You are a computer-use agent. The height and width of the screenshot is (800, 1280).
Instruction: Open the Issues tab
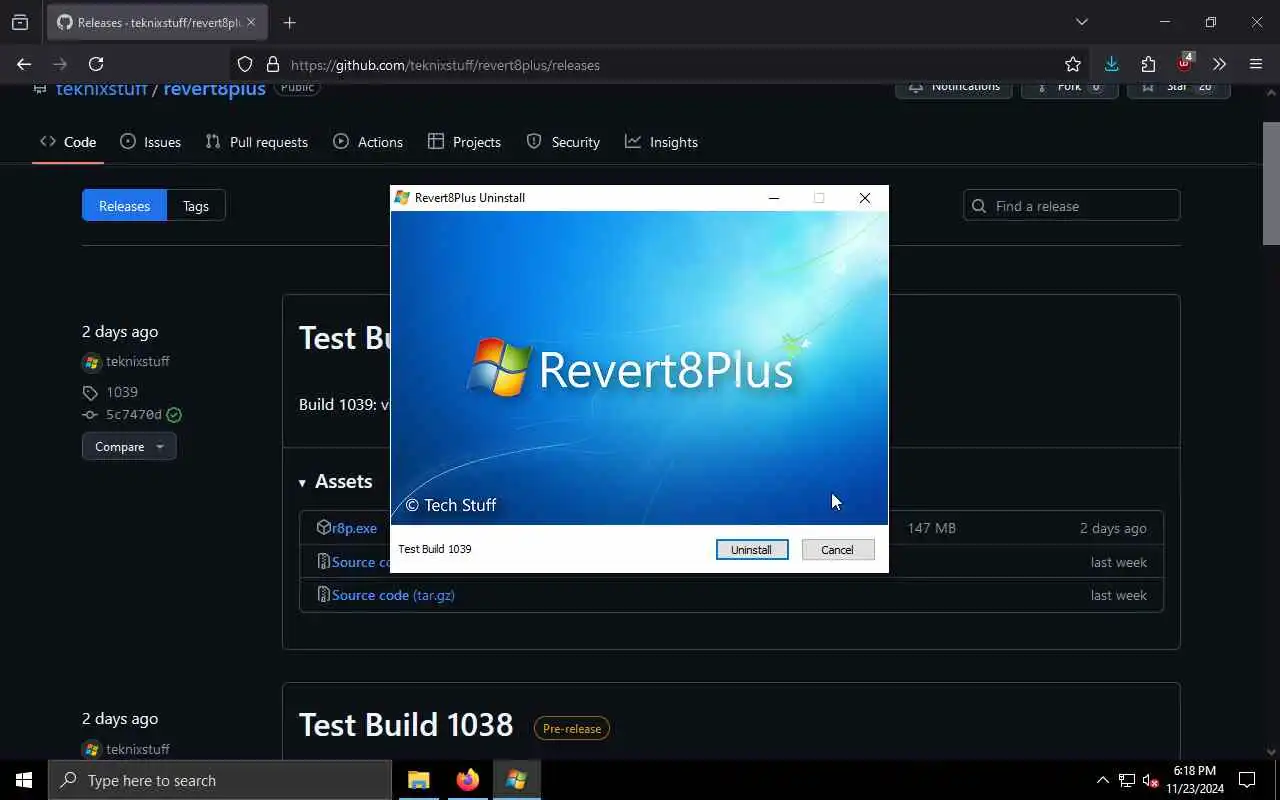coord(151,142)
